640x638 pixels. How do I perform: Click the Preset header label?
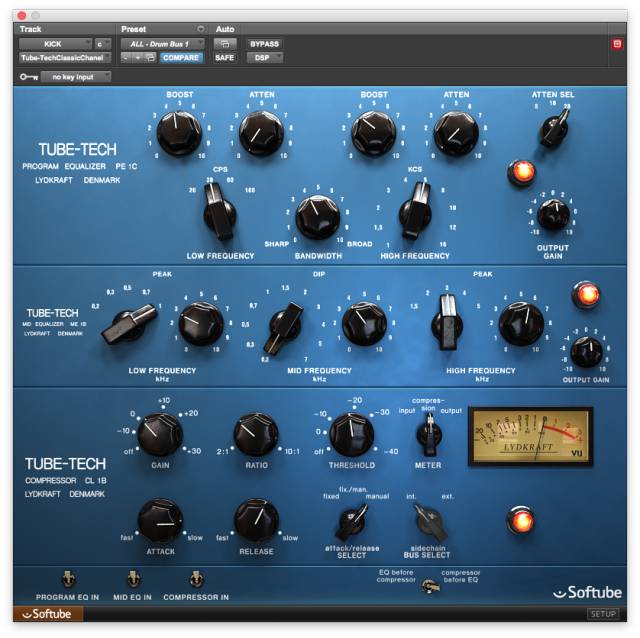click(x=133, y=29)
